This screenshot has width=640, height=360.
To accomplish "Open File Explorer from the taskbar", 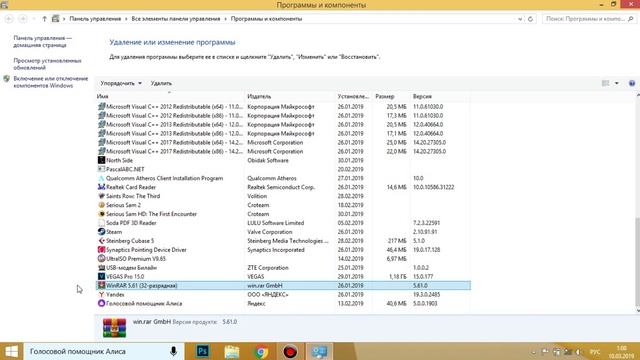I will pyautogui.click(x=232, y=351).
